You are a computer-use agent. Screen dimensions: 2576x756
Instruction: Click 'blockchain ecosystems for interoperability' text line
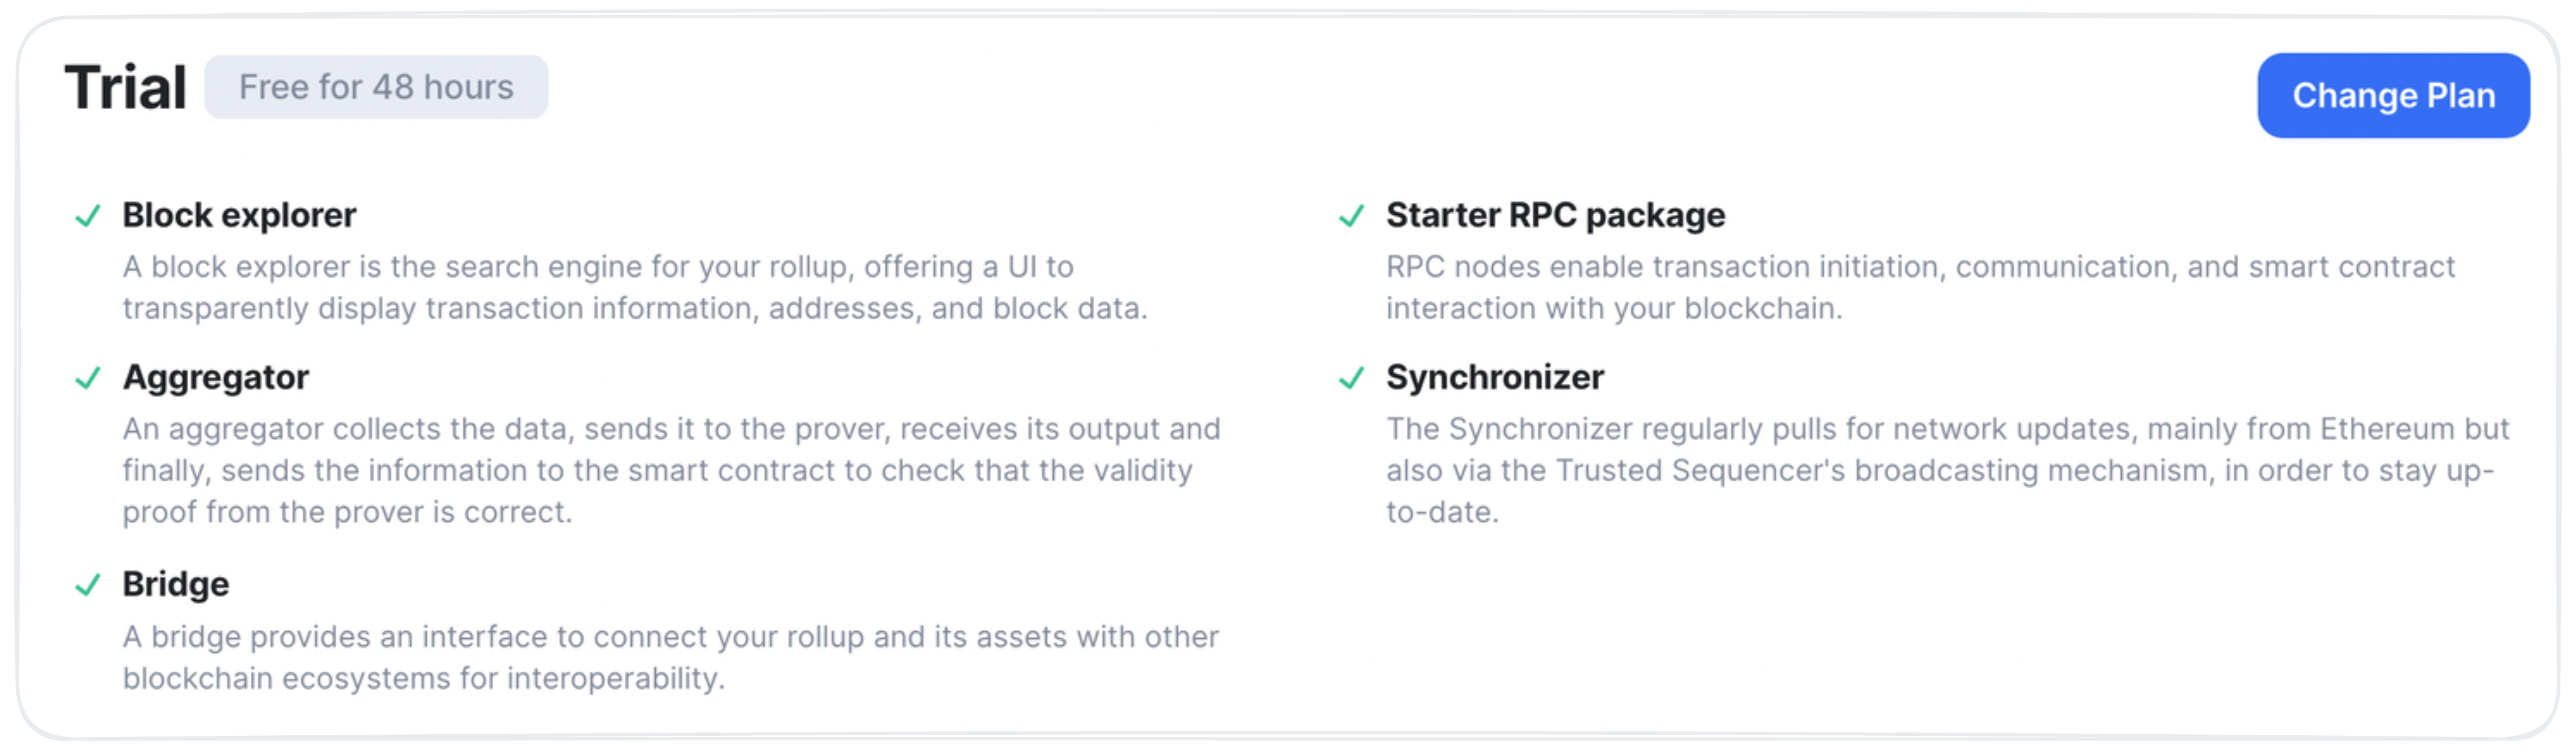[x=423, y=678]
